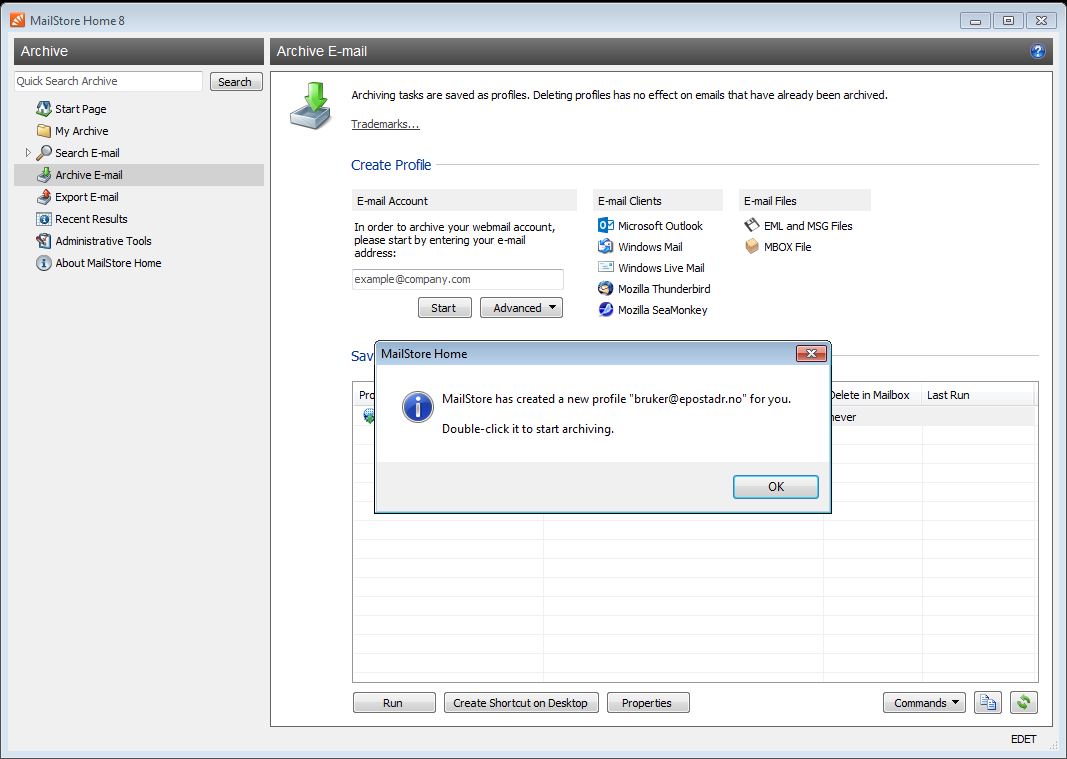Select Search E-mail in the sidebar
The image size is (1067, 759).
(87, 152)
